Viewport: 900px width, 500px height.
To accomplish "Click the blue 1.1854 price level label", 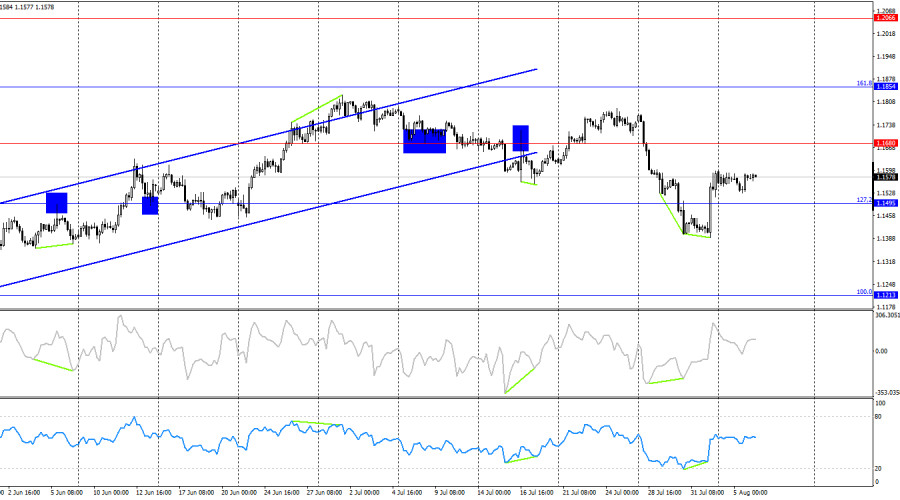I will (x=885, y=87).
